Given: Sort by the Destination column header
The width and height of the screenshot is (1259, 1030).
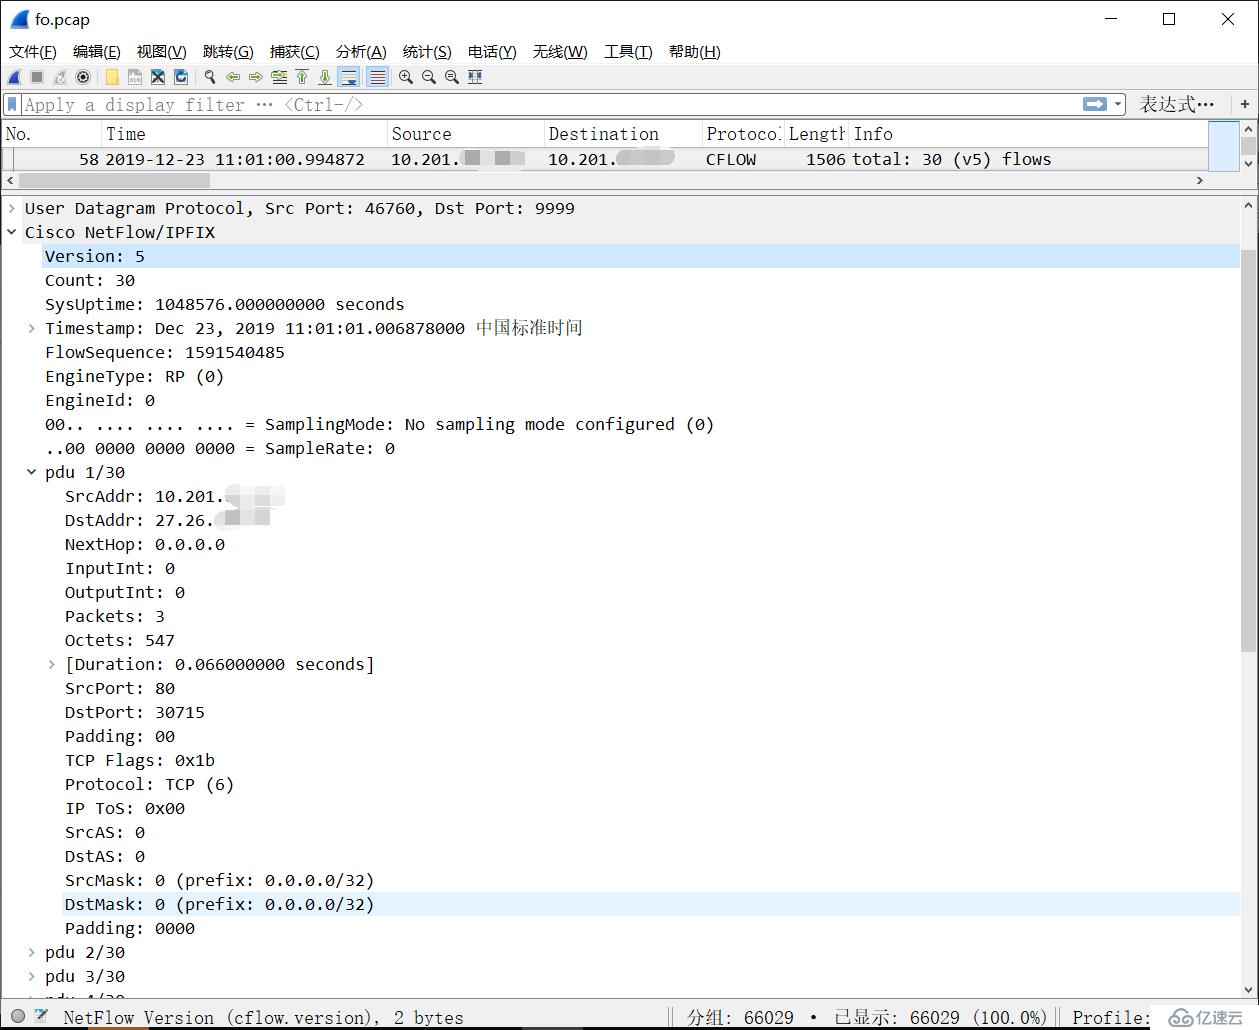Looking at the screenshot, I should [623, 134].
